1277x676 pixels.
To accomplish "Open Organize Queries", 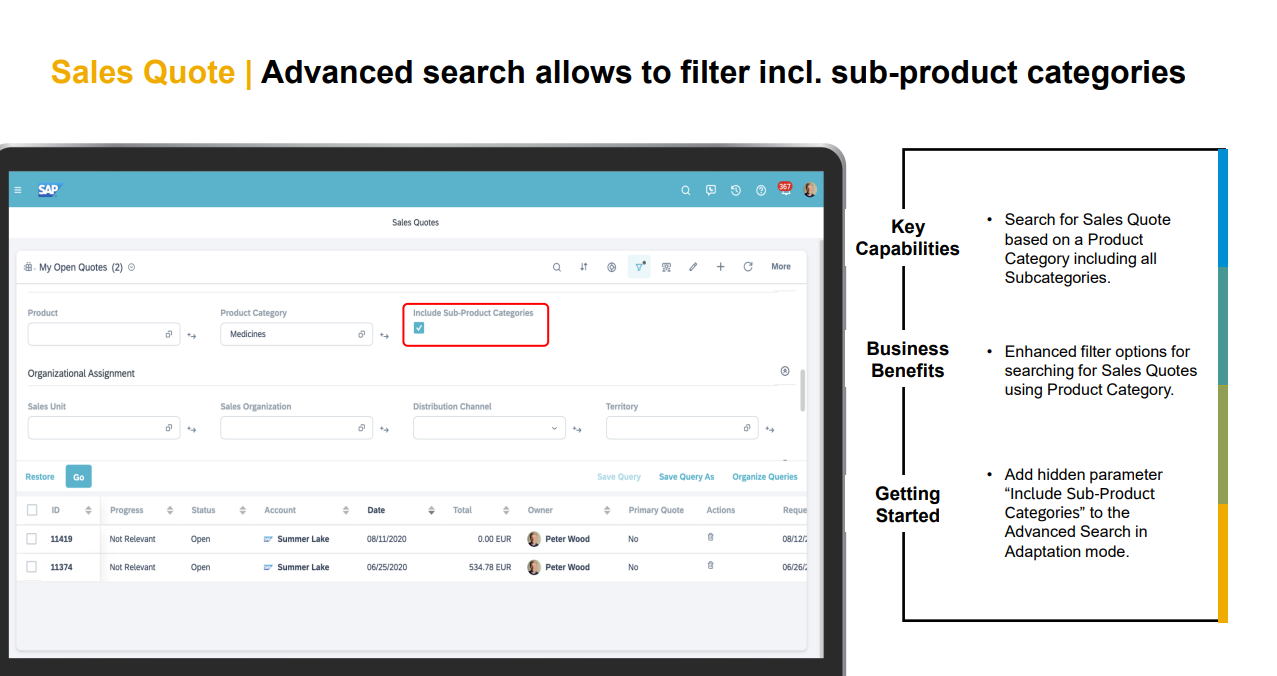I will click(765, 477).
